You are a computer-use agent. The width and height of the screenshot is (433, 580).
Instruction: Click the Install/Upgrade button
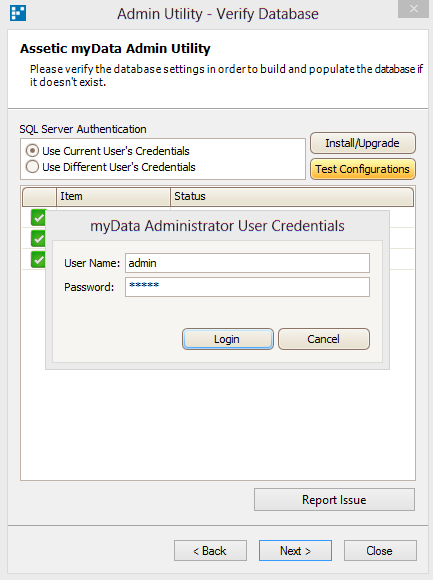click(x=363, y=143)
